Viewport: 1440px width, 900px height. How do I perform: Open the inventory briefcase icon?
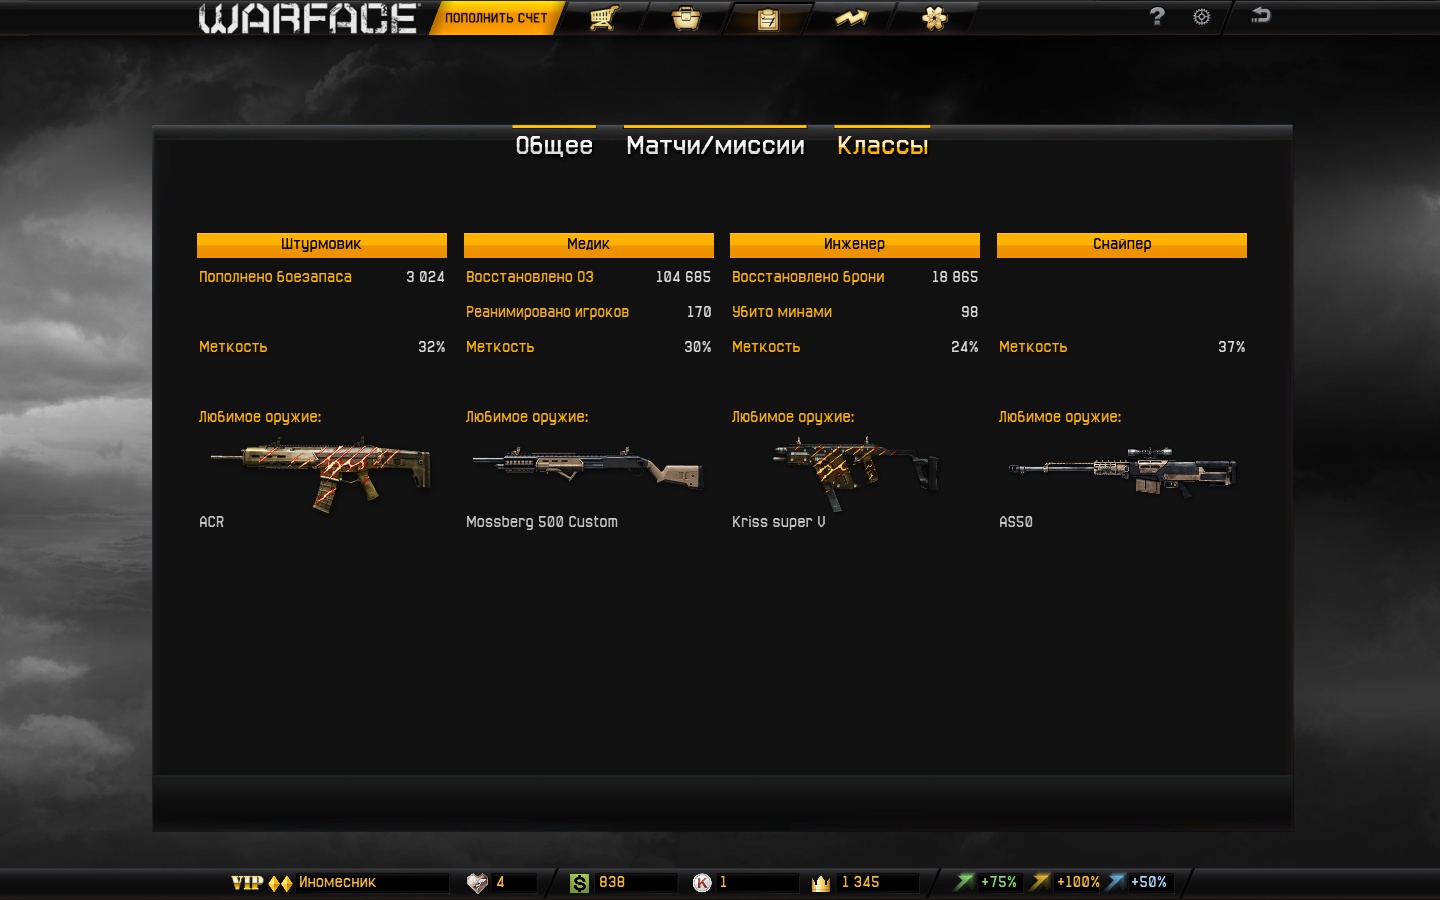click(686, 18)
